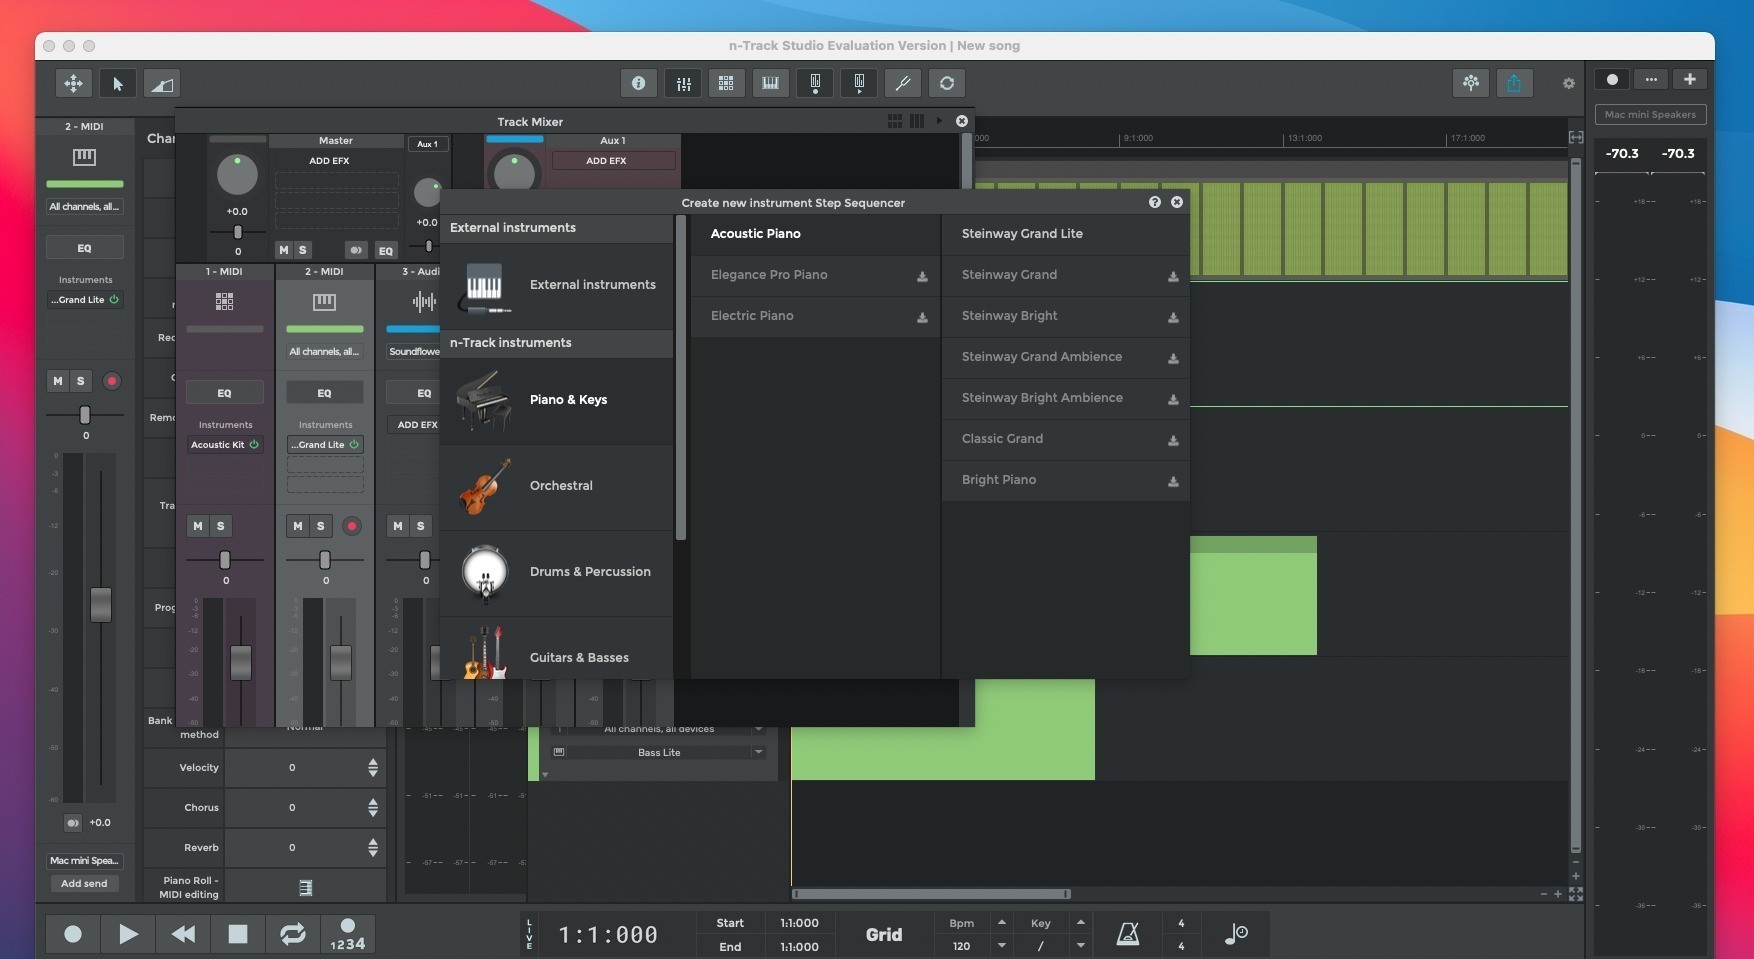This screenshot has height=959, width=1754.
Task: Open the Piano Roll MIDI editing icon
Action: [306, 887]
